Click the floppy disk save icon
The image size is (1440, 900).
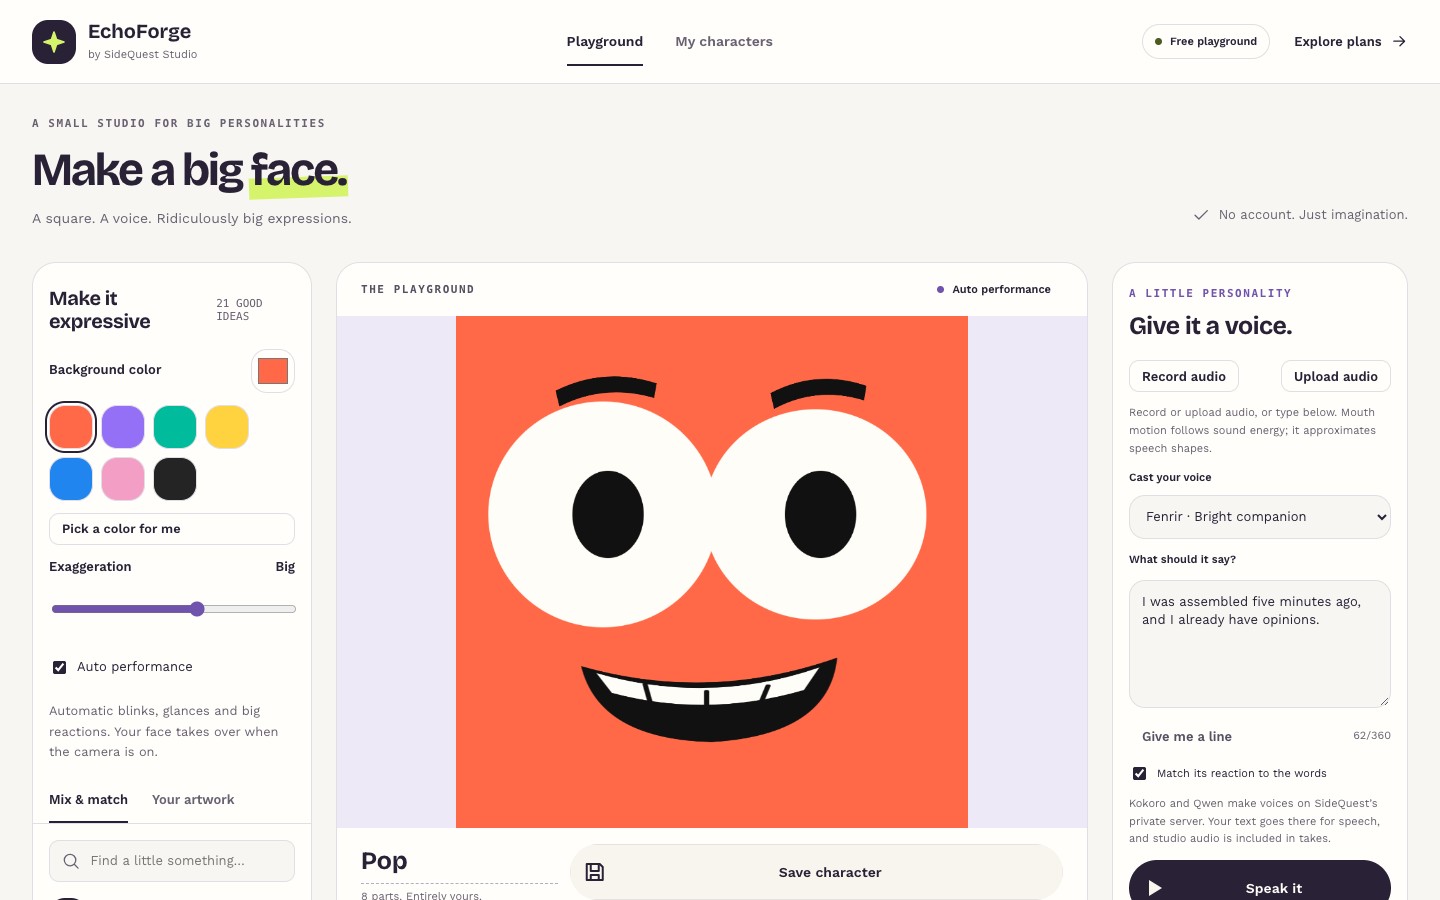click(595, 872)
